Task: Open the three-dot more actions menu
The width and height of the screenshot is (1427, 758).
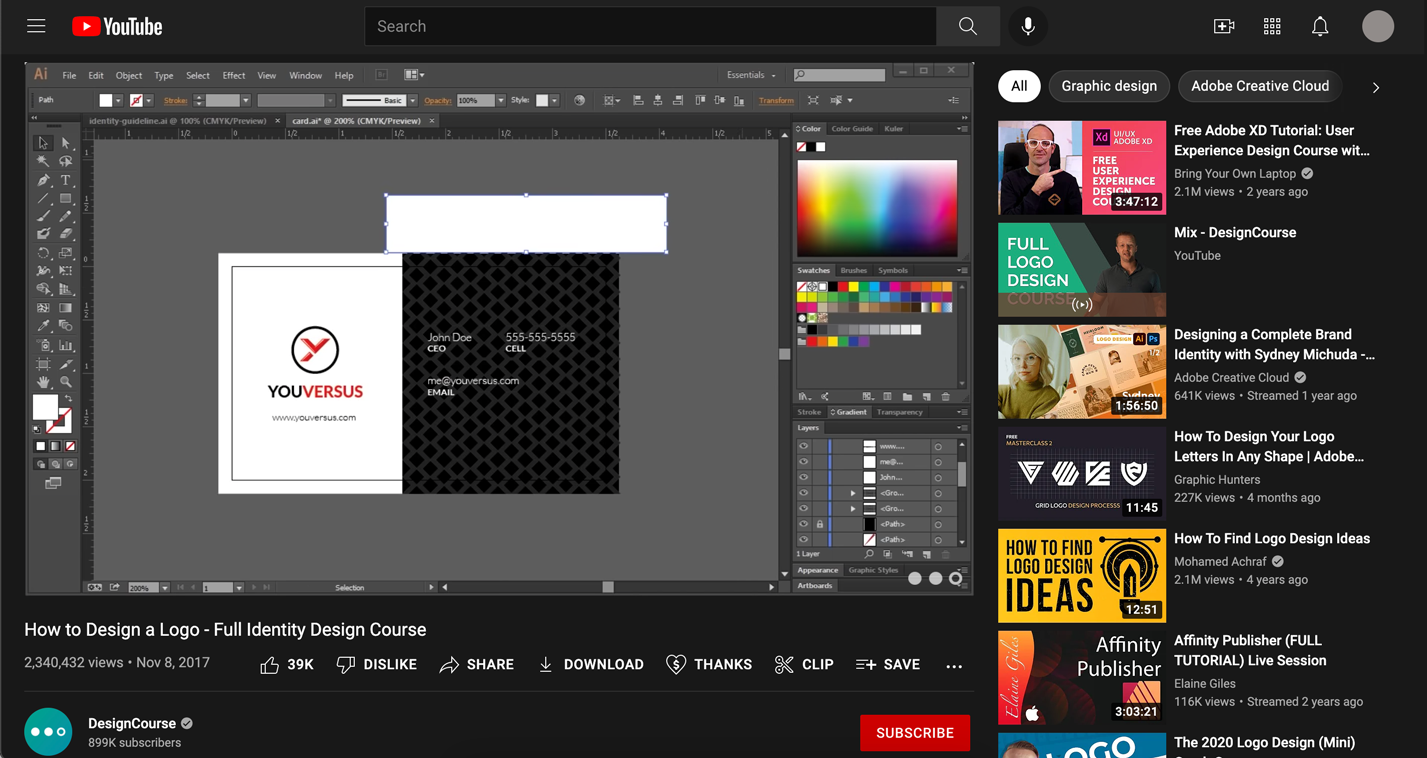Action: pos(954,666)
